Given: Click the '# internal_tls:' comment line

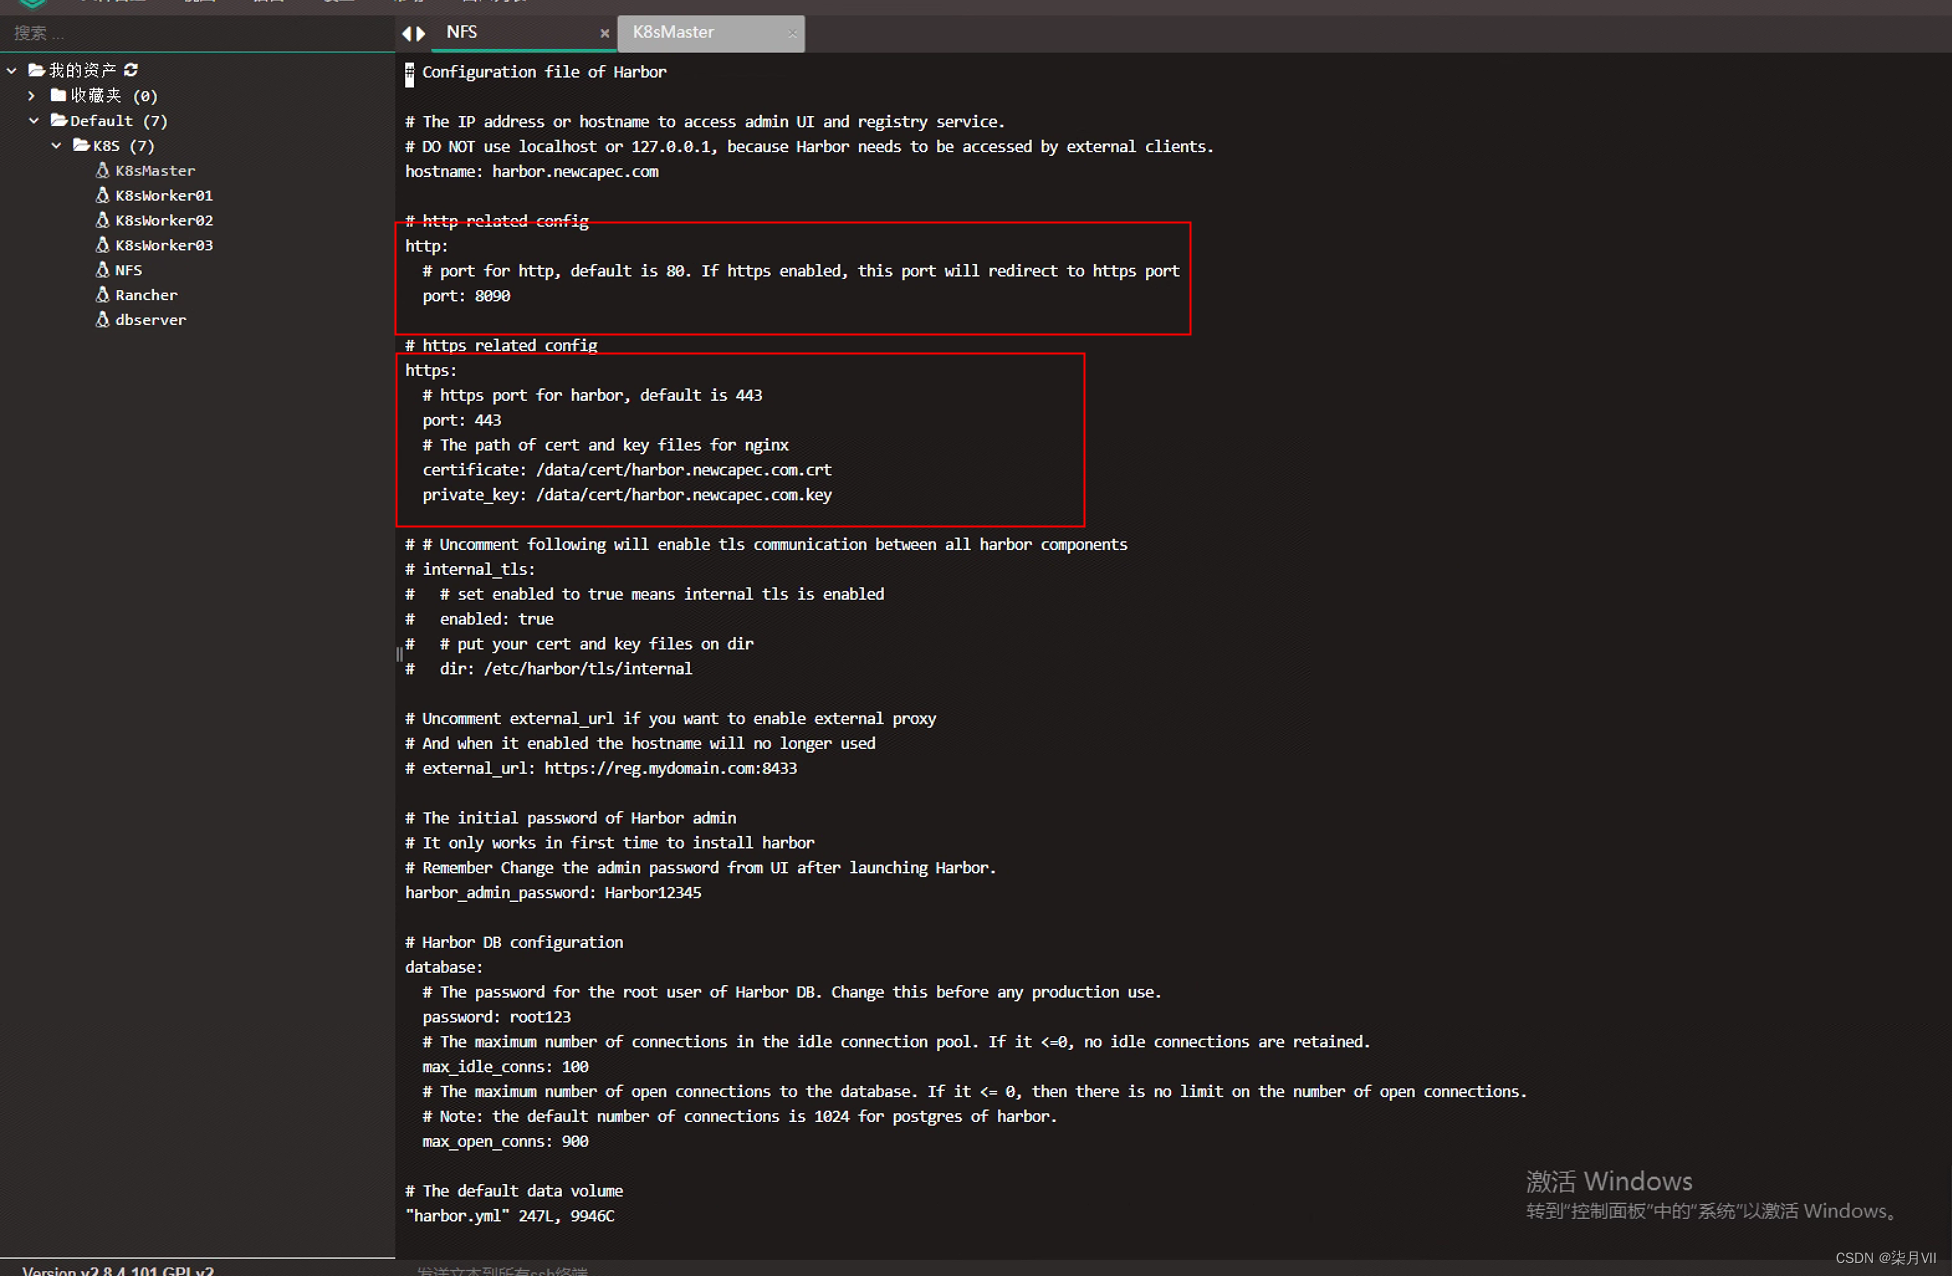Looking at the screenshot, I should click(x=470, y=570).
